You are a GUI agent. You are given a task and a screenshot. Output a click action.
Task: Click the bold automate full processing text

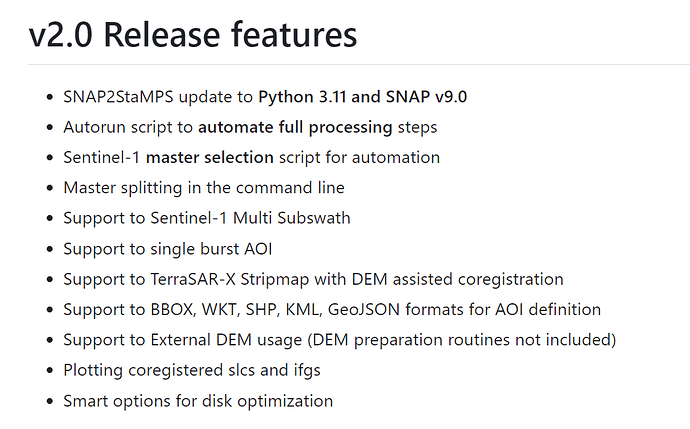tap(295, 127)
